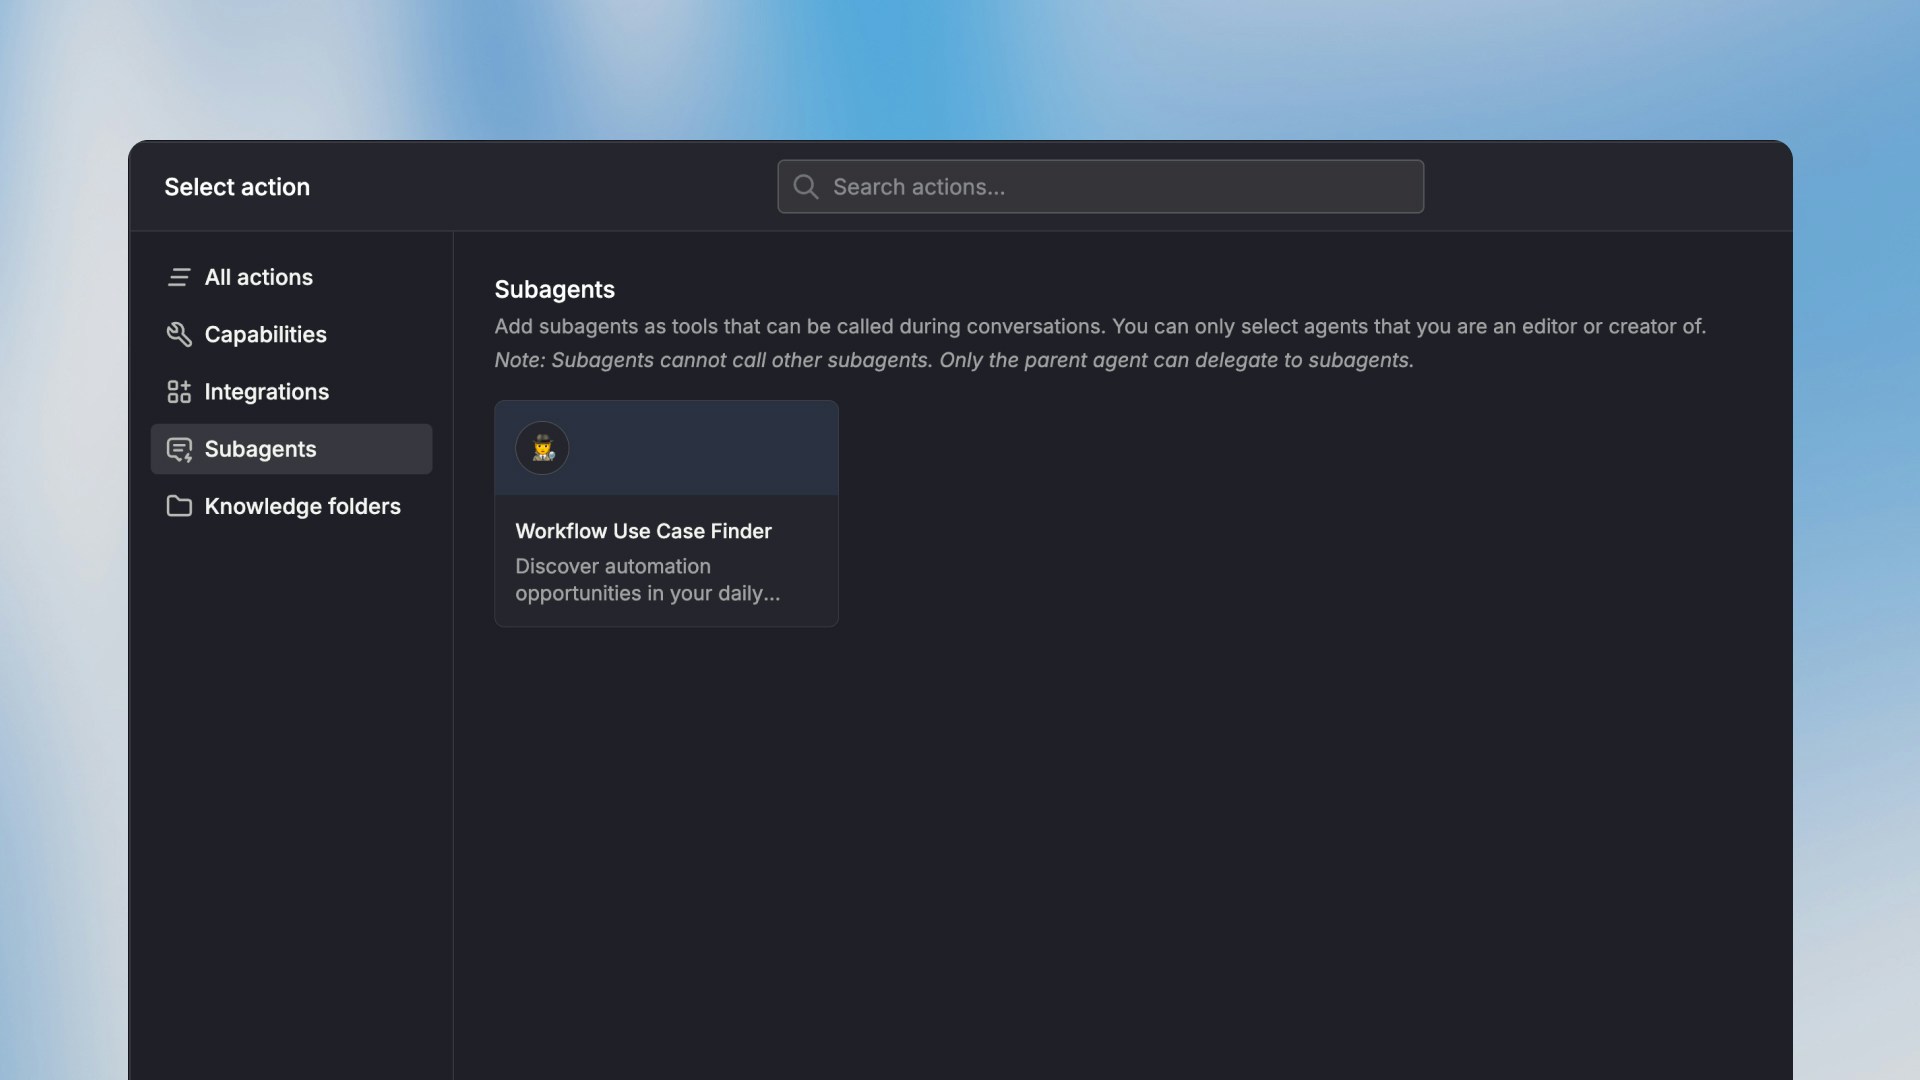Click the Workflow Use Case Finder title
Screen dimensions: 1920x1080
click(643, 531)
